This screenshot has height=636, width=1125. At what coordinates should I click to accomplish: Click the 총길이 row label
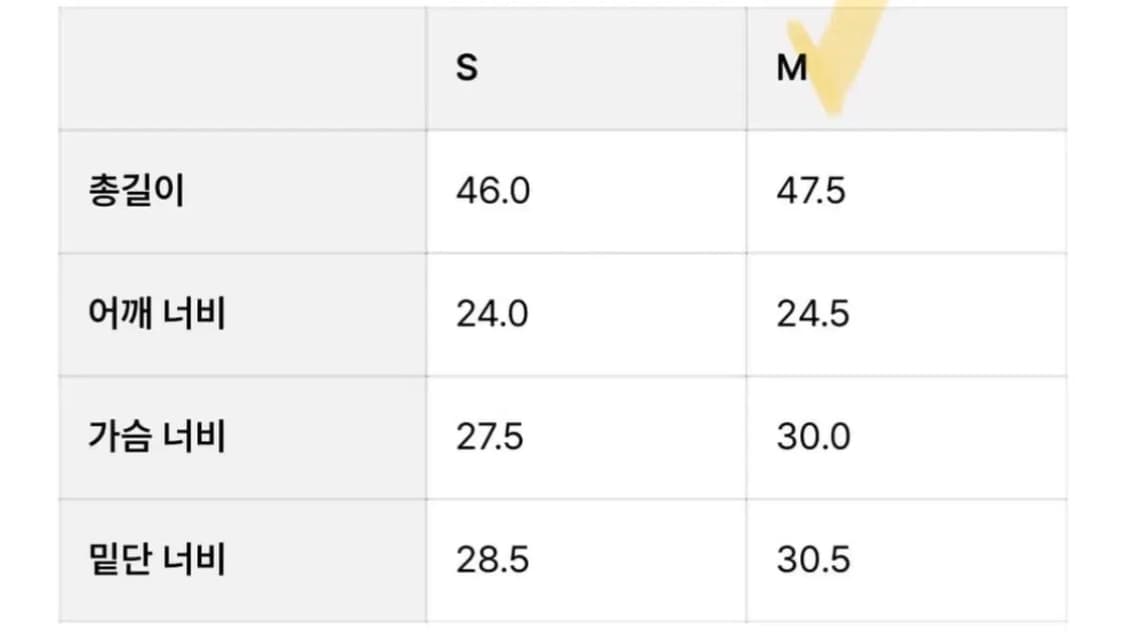[136, 191]
